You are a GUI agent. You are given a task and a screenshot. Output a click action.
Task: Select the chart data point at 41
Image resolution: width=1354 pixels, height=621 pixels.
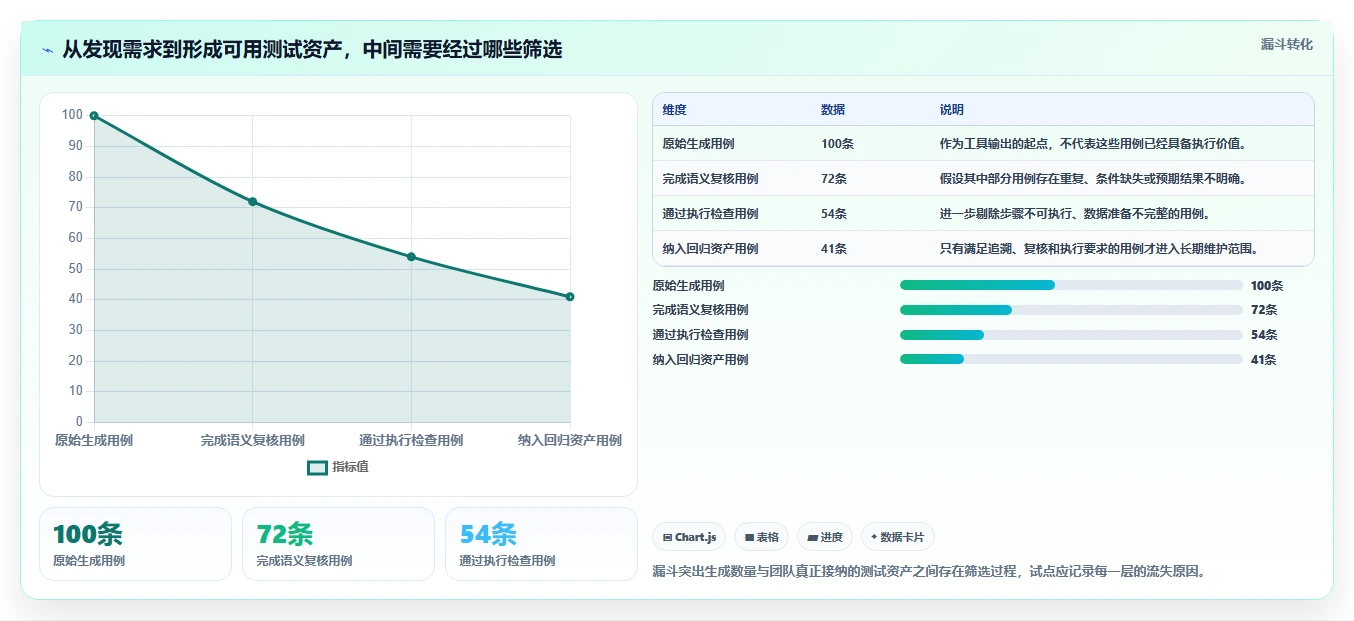(x=570, y=297)
